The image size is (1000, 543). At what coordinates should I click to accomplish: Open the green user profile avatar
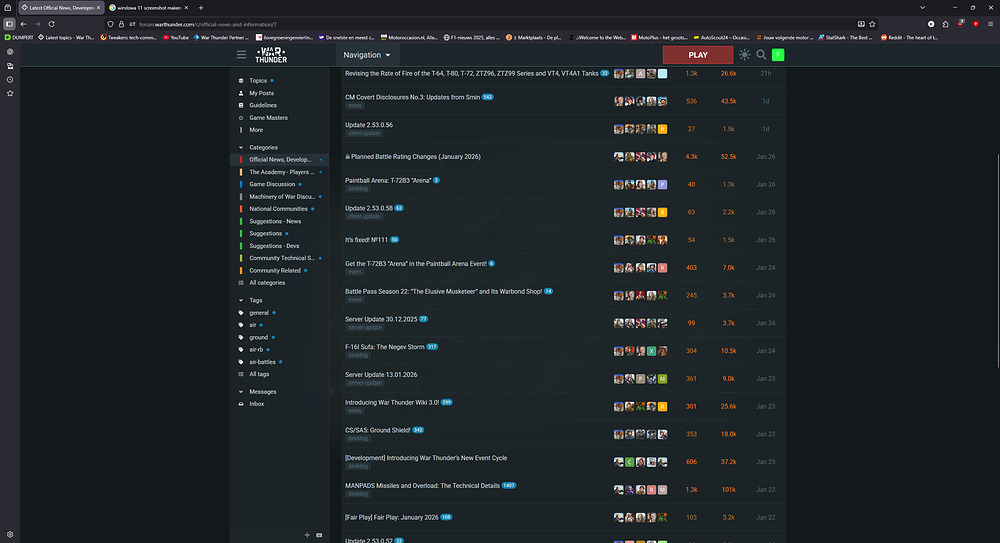click(778, 54)
